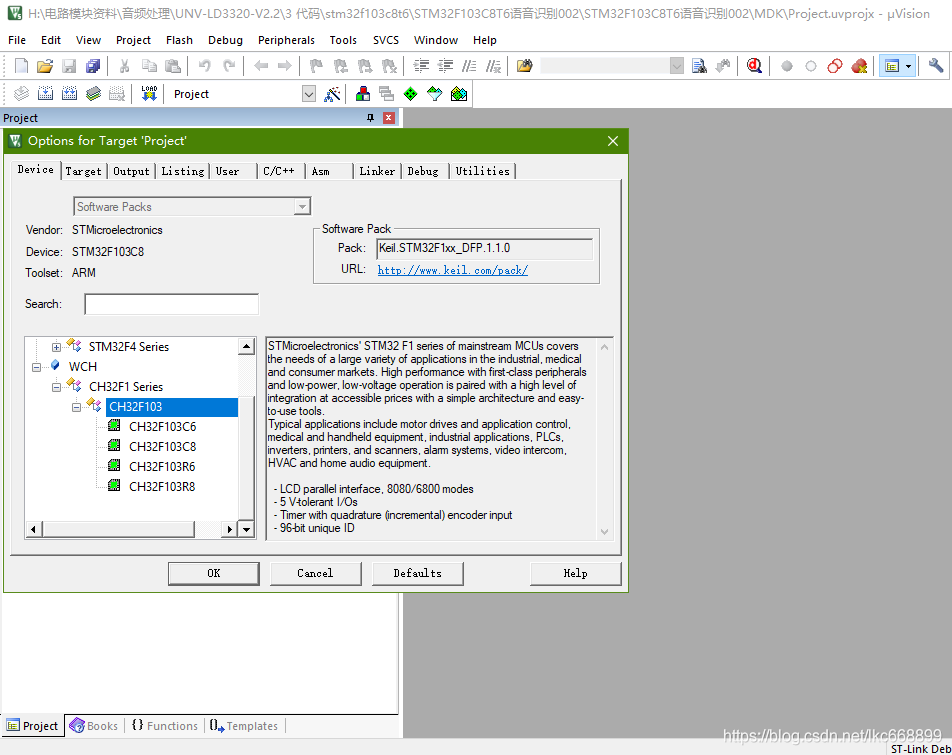Screen dimensions: 952x755
Task: Open the Flash menu
Action: [179, 40]
